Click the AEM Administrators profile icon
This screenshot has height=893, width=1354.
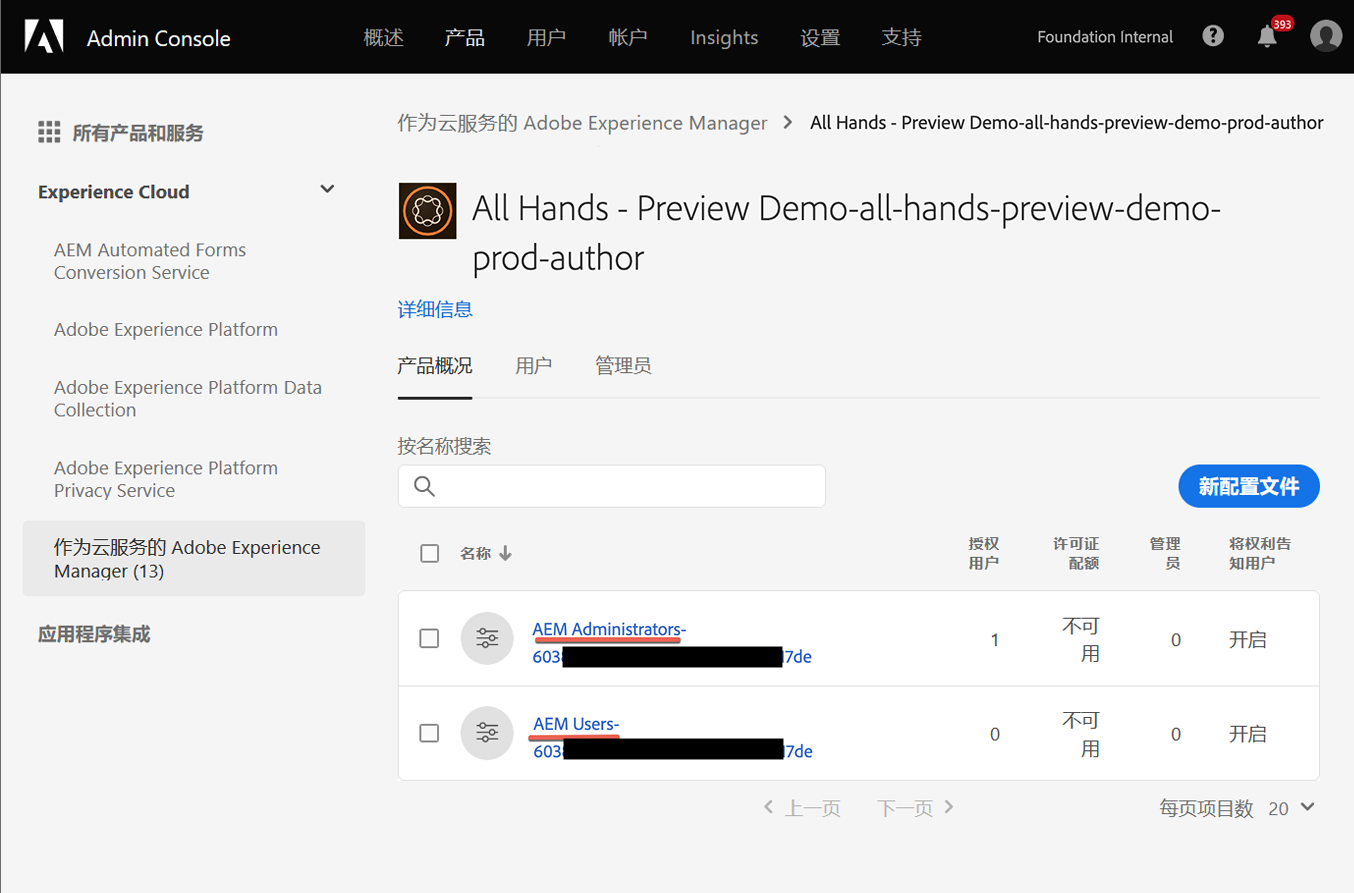point(487,638)
